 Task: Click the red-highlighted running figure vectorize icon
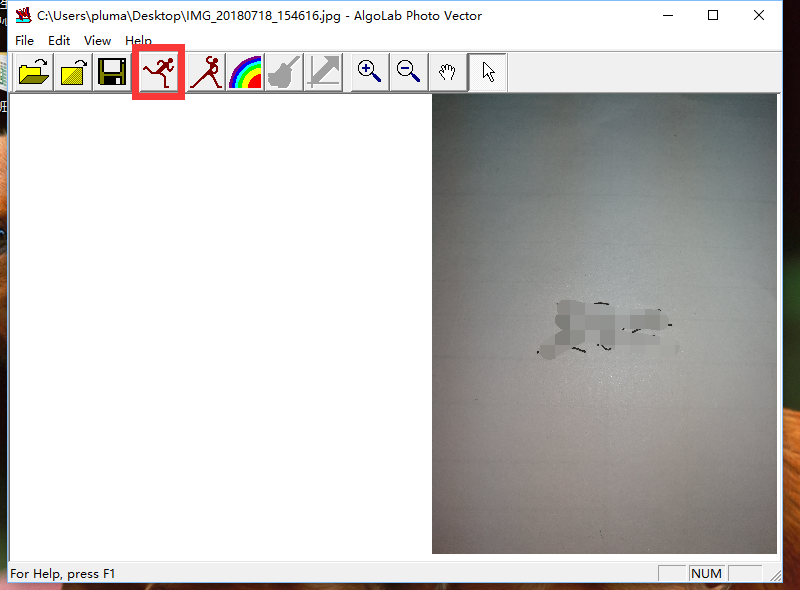pos(158,73)
